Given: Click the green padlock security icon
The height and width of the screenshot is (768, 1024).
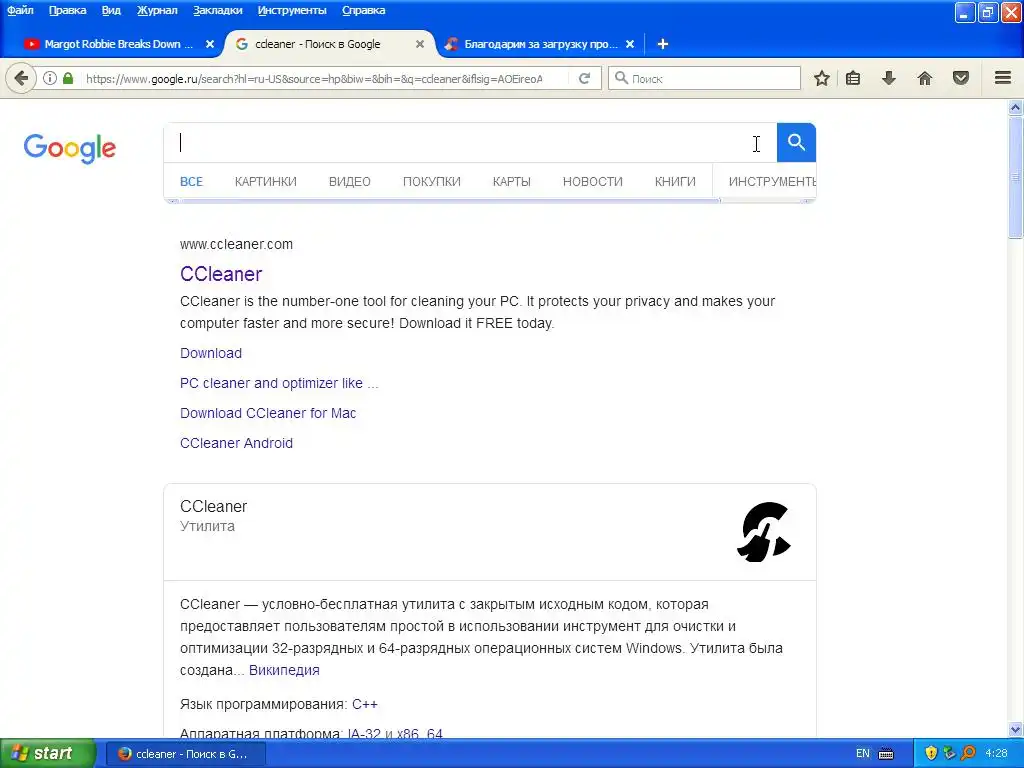Looking at the screenshot, I should pyautogui.click(x=68, y=78).
